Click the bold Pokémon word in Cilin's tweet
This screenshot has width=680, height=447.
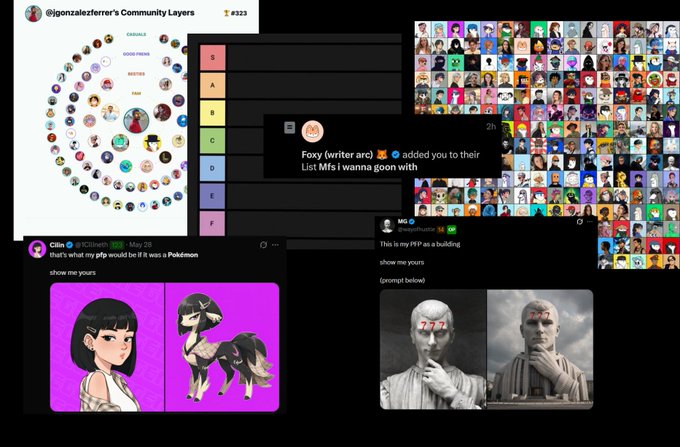tap(183, 255)
